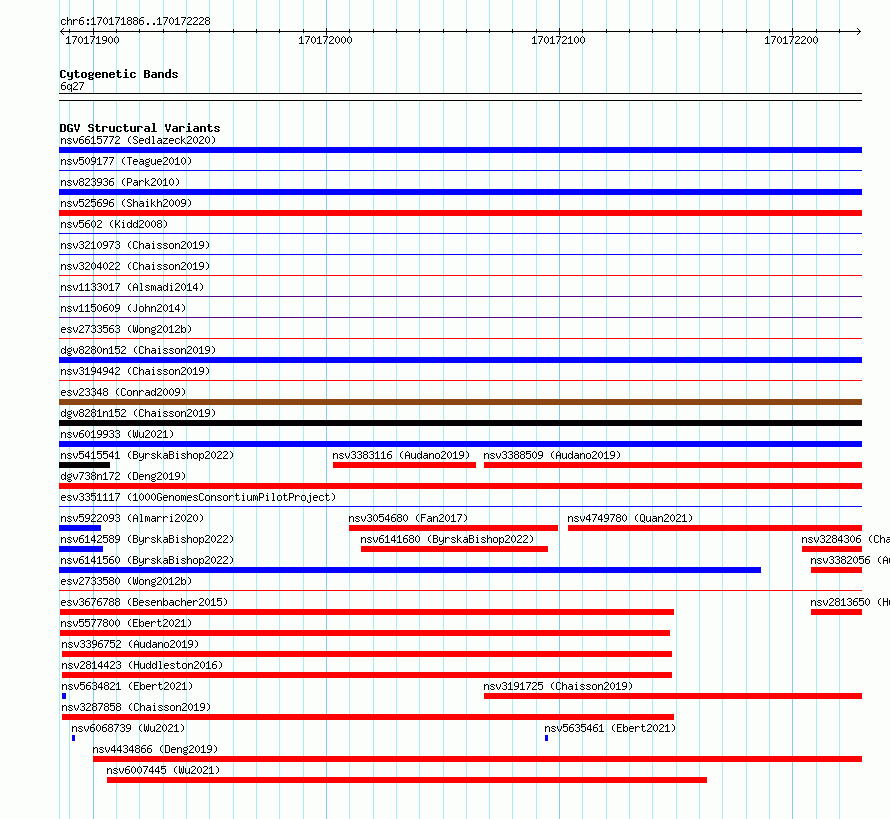This screenshot has height=819, width=890.
Task: Open nsv3054680 (Fan2017) variant
Action: point(408,518)
